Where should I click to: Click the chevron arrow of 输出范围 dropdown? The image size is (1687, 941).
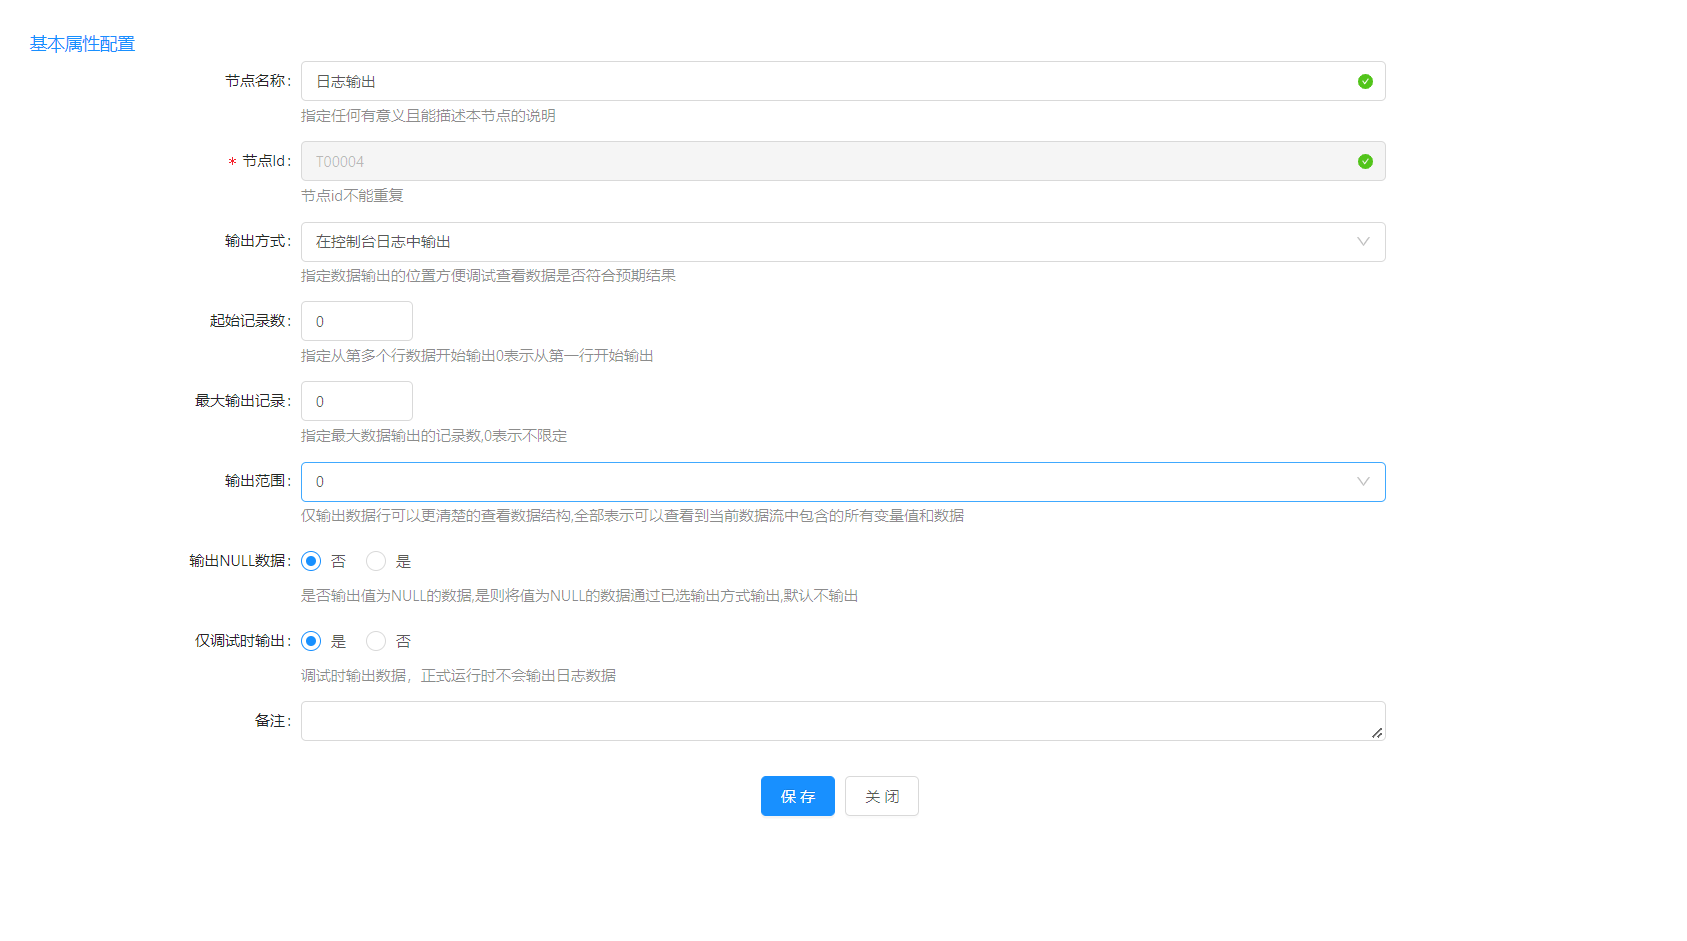tap(1363, 482)
